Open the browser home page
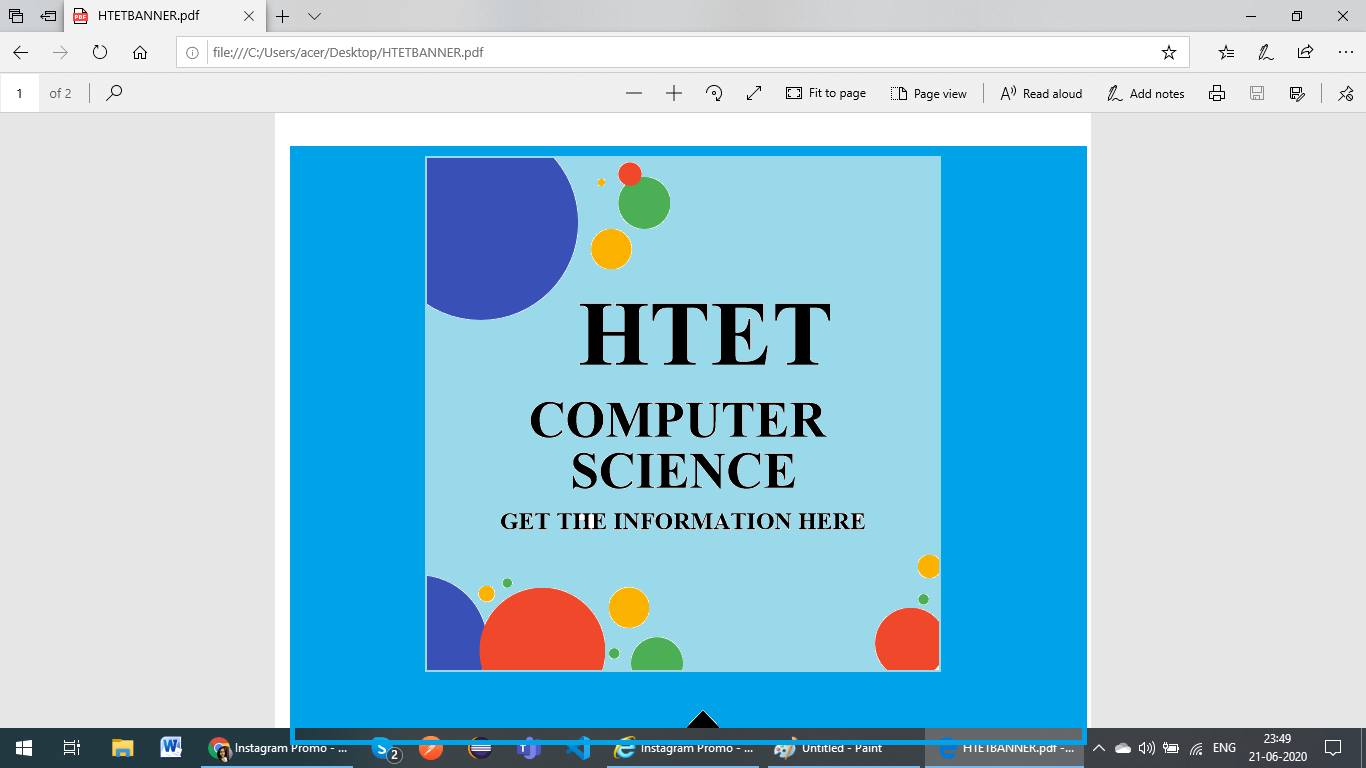 tap(140, 52)
